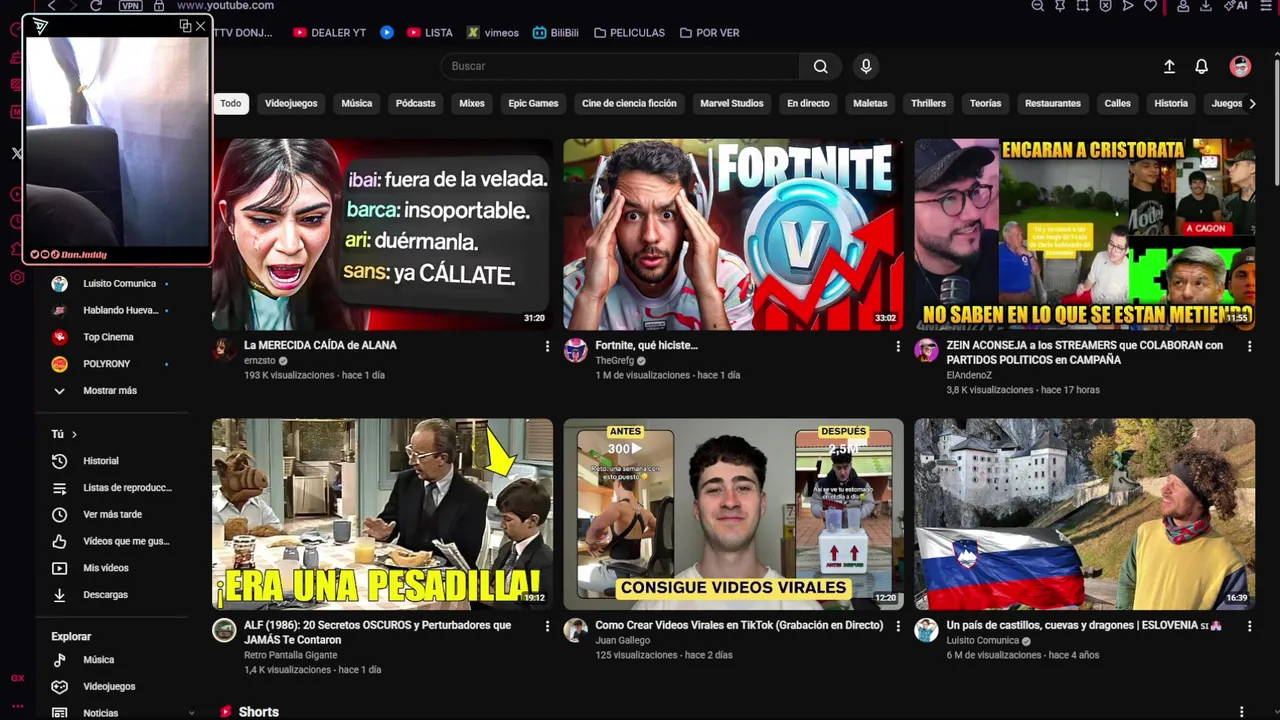Select the Marvel Studios filter chip

pos(732,103)
